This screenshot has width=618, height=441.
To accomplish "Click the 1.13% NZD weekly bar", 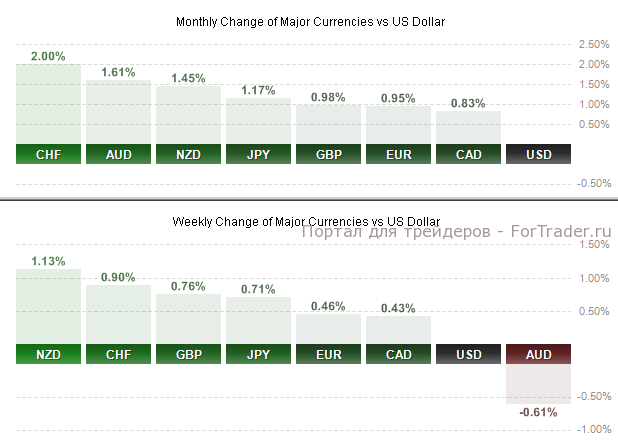I will (x=48, y=306).
